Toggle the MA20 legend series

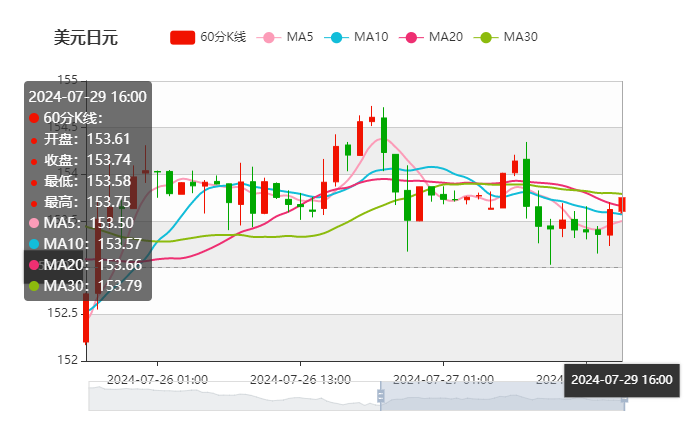431,37
